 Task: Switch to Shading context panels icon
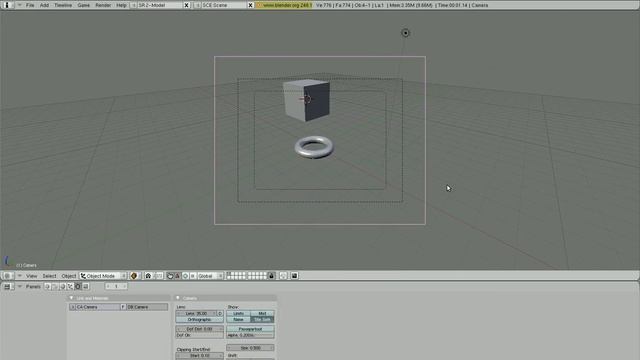63,287
